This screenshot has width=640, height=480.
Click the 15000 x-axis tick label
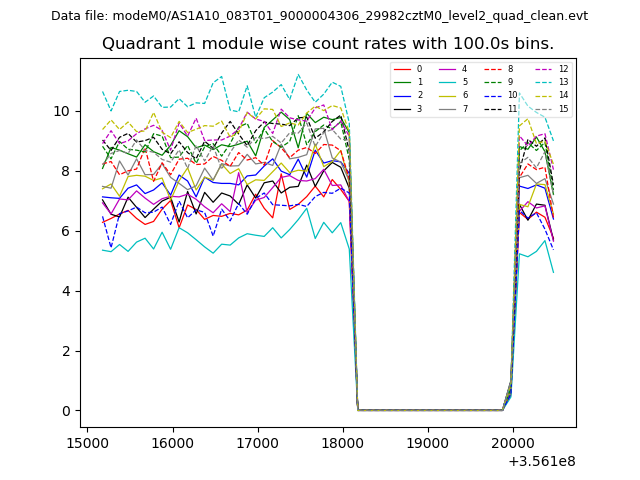(x=87, y=441)
